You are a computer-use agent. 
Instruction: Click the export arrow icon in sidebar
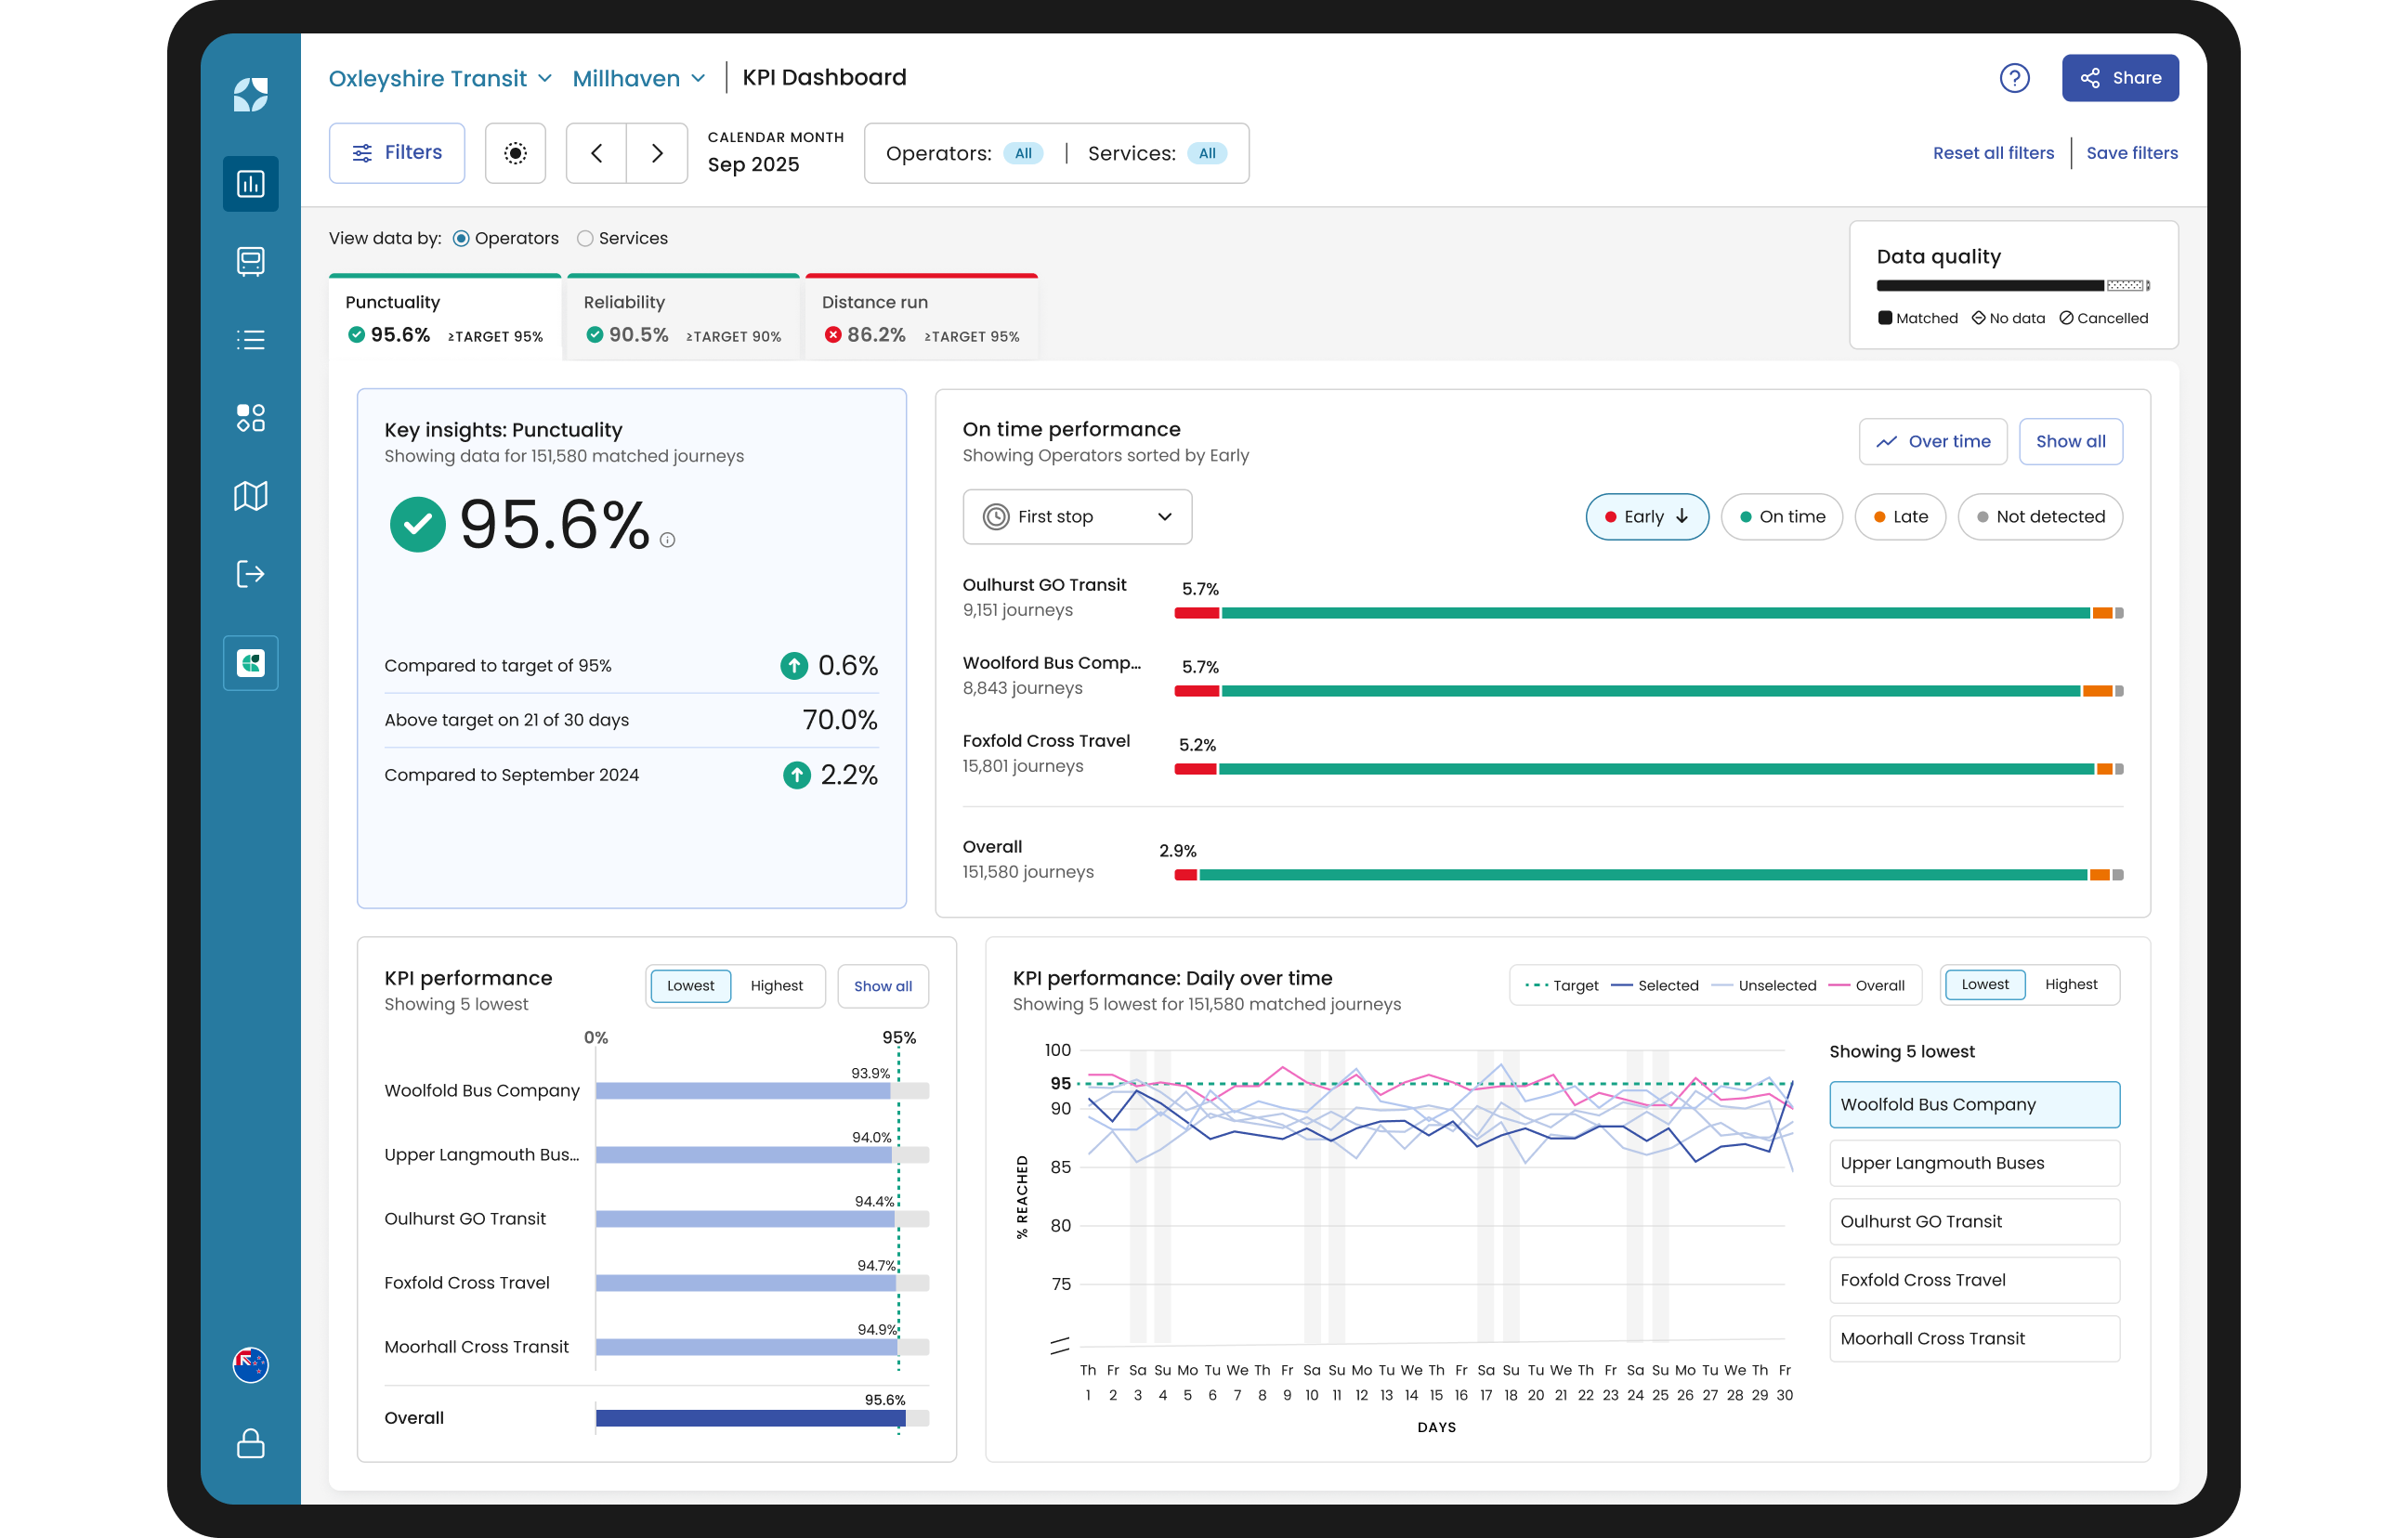pyautogui.click(x=250, y=574)
